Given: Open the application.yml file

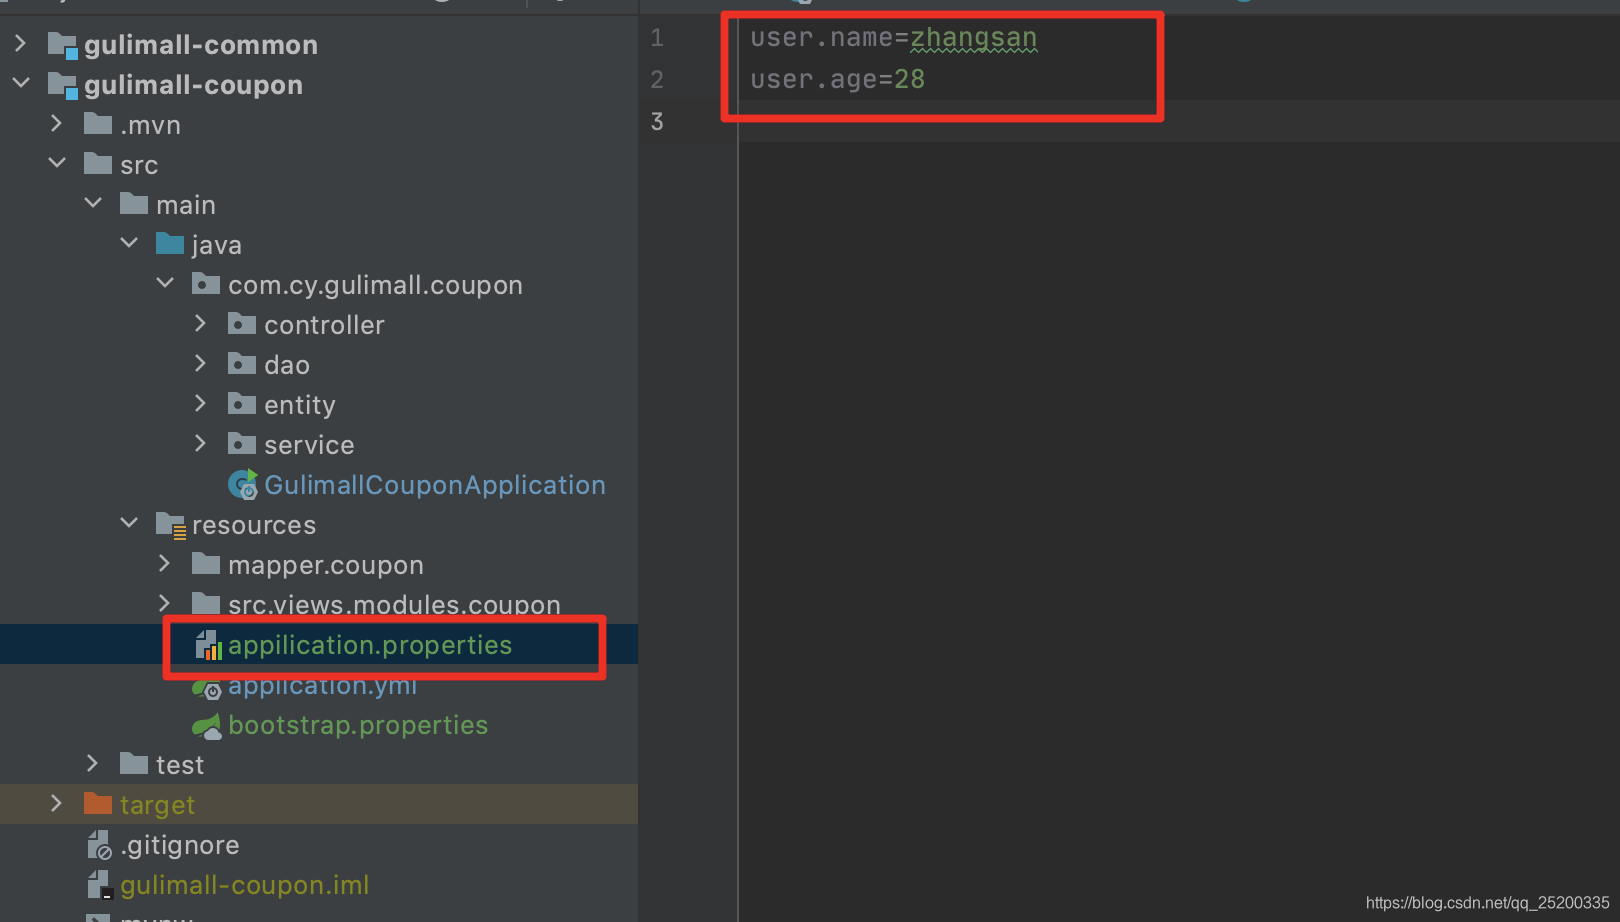Looking at the screenshot, I should (322, 687).
